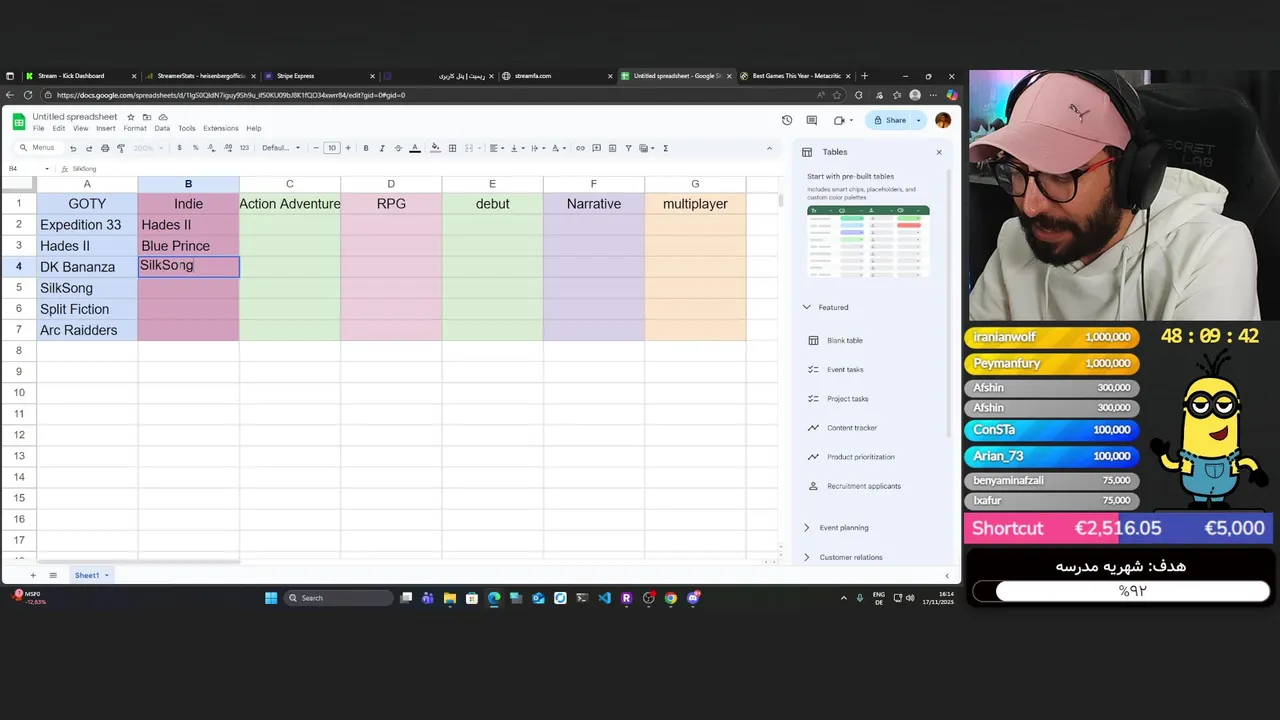Open the font family dropdown

281,148
